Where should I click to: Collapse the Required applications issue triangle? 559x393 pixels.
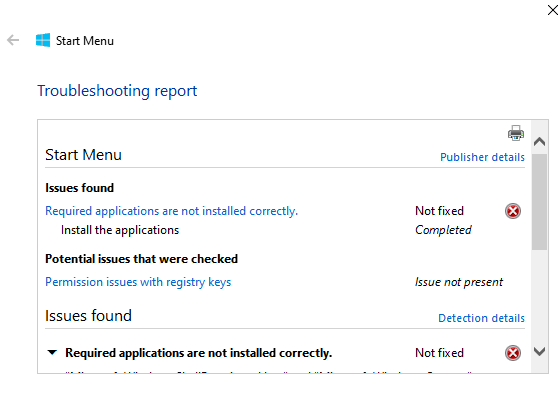pos(52,353)
